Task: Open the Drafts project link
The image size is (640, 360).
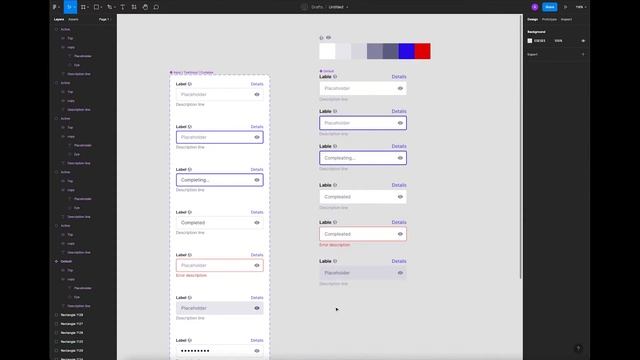Action: coord(317,7)
